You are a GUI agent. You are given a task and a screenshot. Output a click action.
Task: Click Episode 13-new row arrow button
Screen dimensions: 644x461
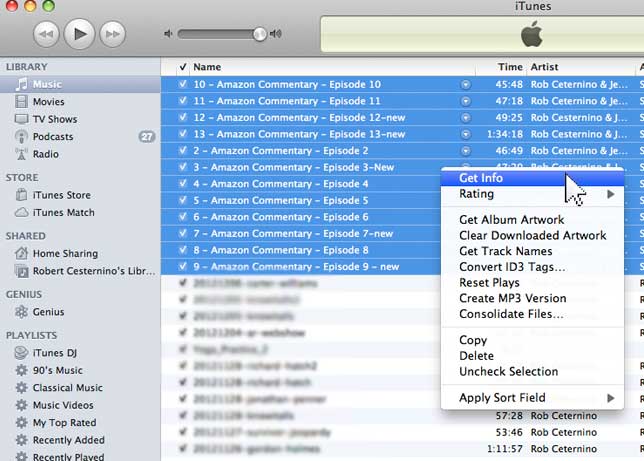[x=466, y=134]
